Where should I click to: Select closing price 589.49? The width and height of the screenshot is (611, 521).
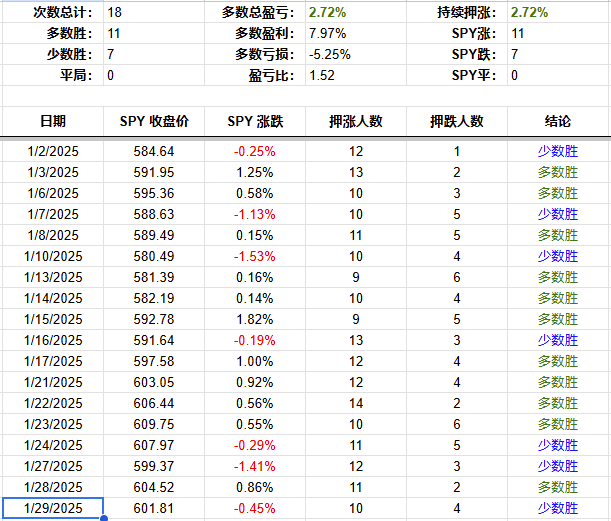pyautogui.click(x=154, y=235)
